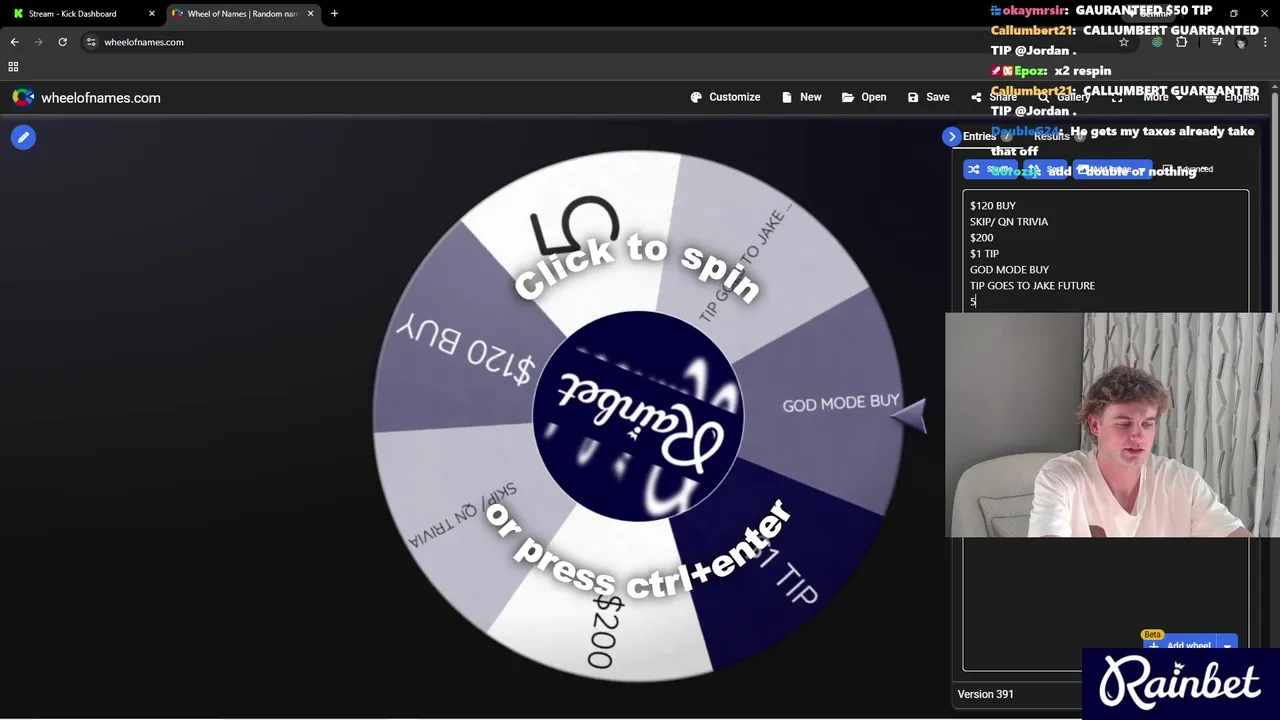Click the wheelofnames.com logo
The width and height of the screenshot is (1280, 720).
[x=86, y=98]
